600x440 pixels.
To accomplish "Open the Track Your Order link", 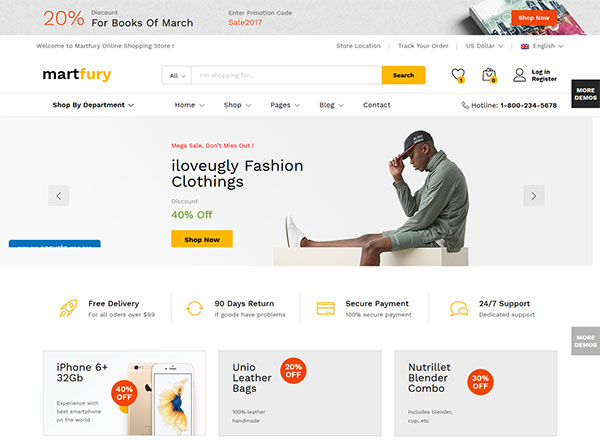I will click(423, 46).
